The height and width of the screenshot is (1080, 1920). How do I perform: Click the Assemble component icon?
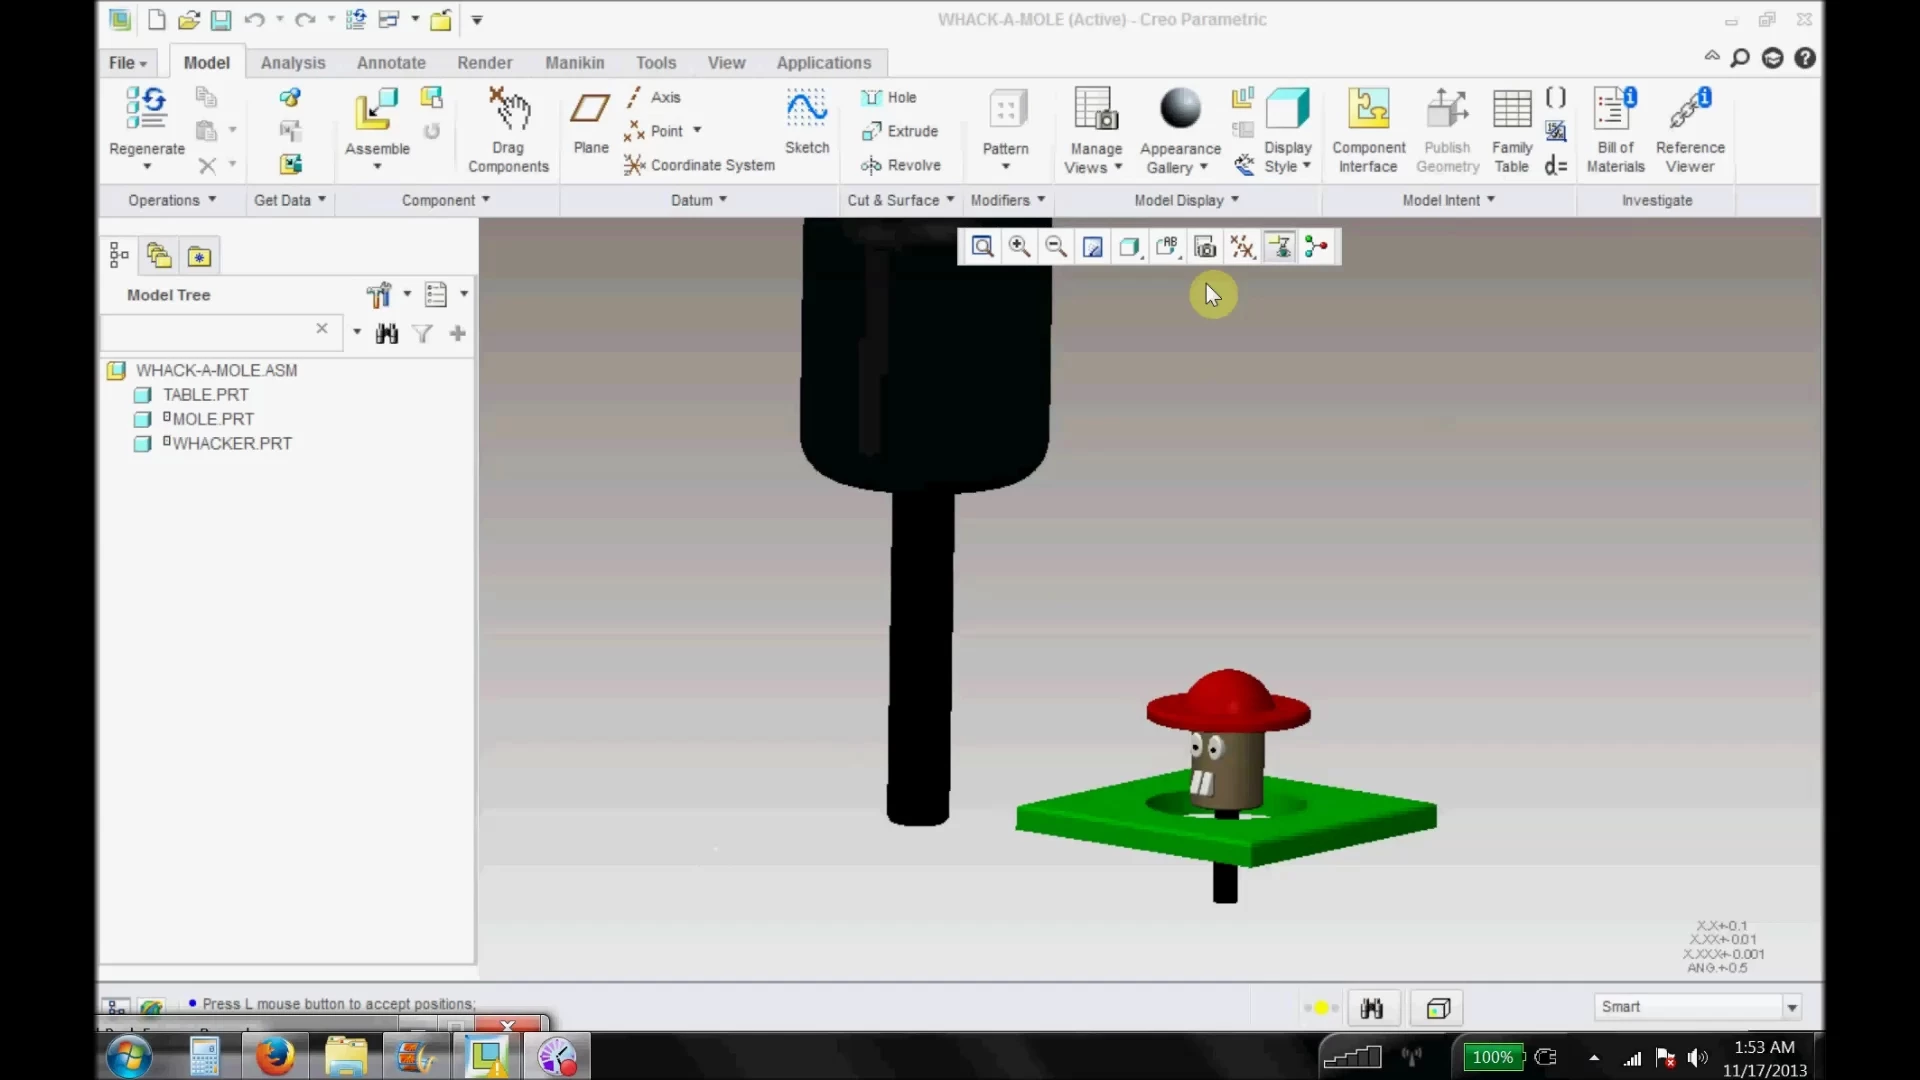(376, 111)
